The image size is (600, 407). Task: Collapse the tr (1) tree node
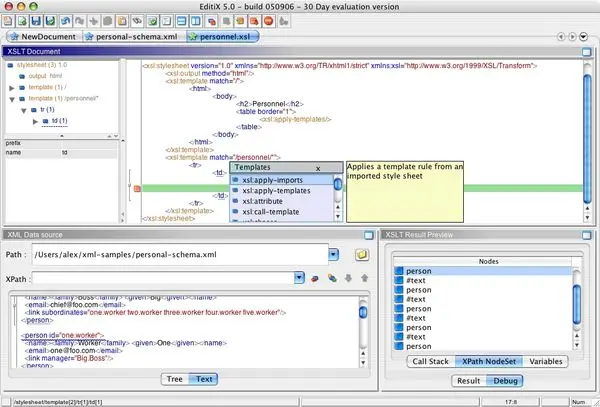pos(24,111)
